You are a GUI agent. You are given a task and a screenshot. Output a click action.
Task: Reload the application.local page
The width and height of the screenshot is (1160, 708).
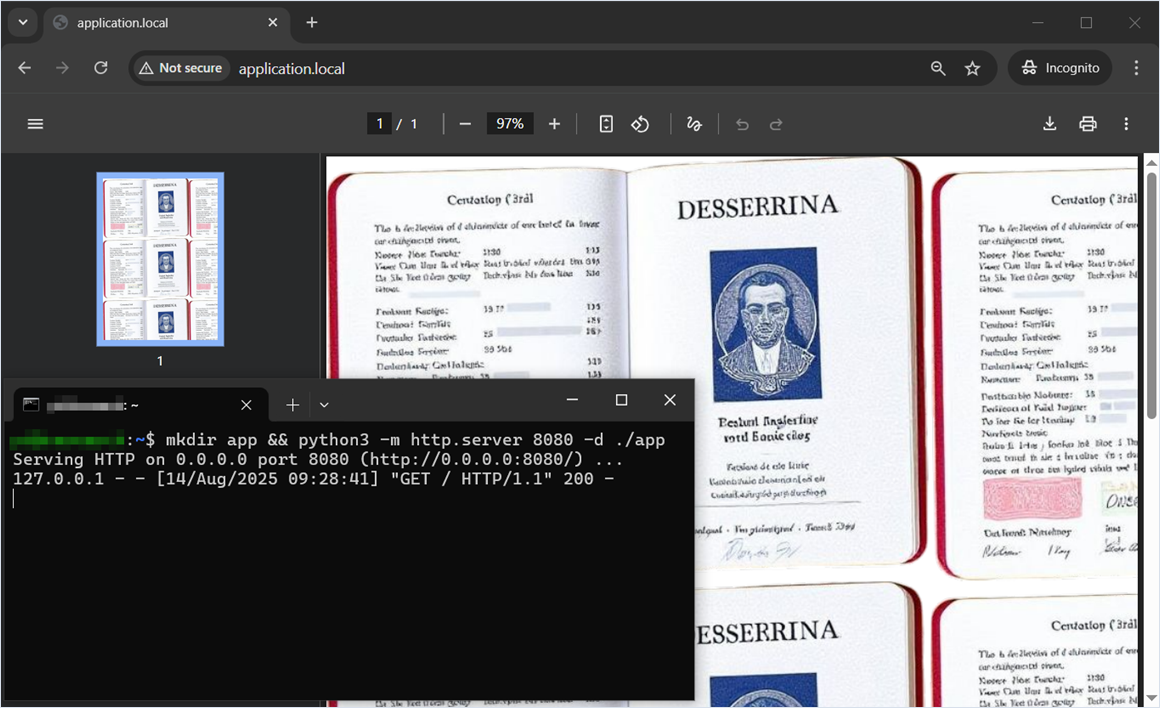[x=101, y=68]
